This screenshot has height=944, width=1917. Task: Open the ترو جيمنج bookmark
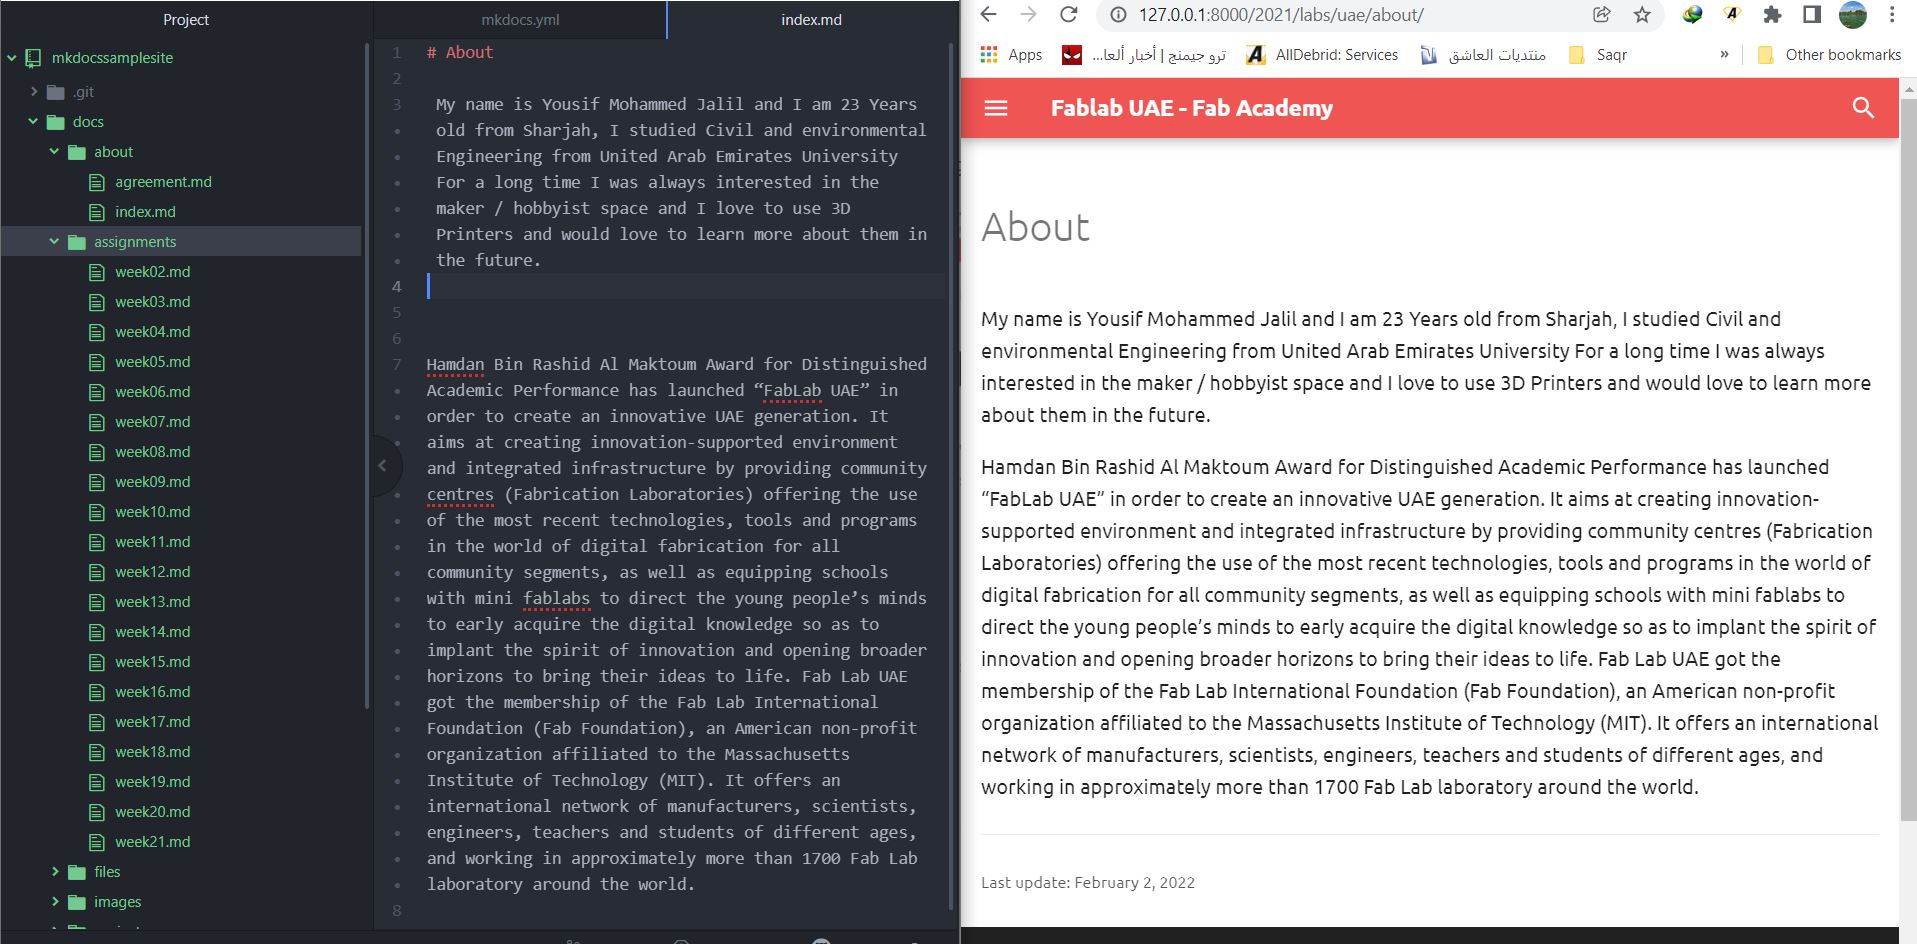tap(1144, 55)
